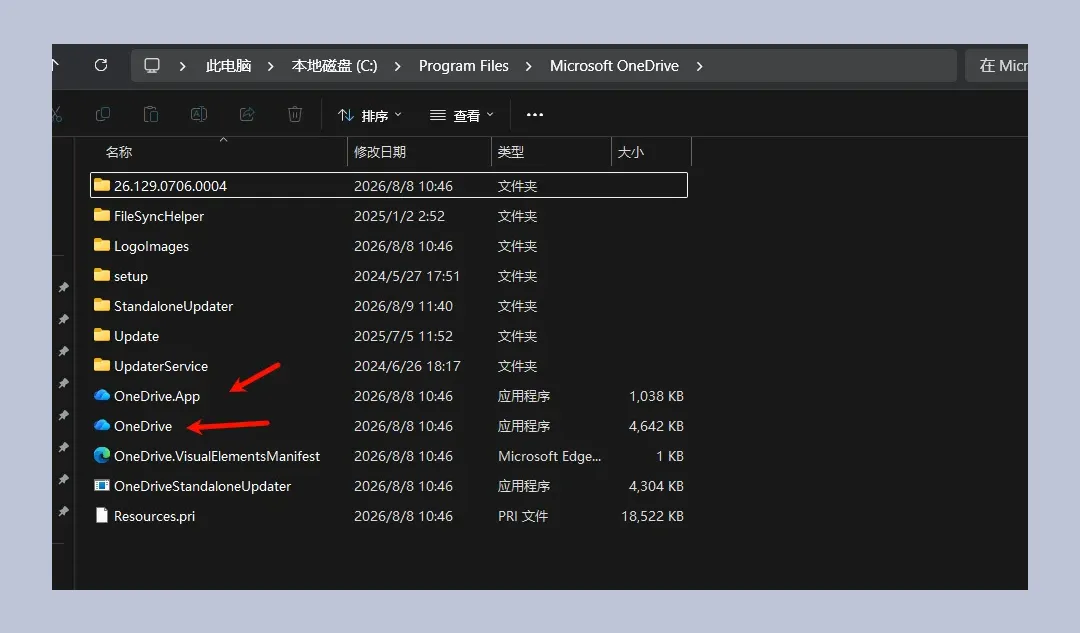Expand chevron after 本地磁盘 (C:)
1080x633 pixels.
point(397,66)
